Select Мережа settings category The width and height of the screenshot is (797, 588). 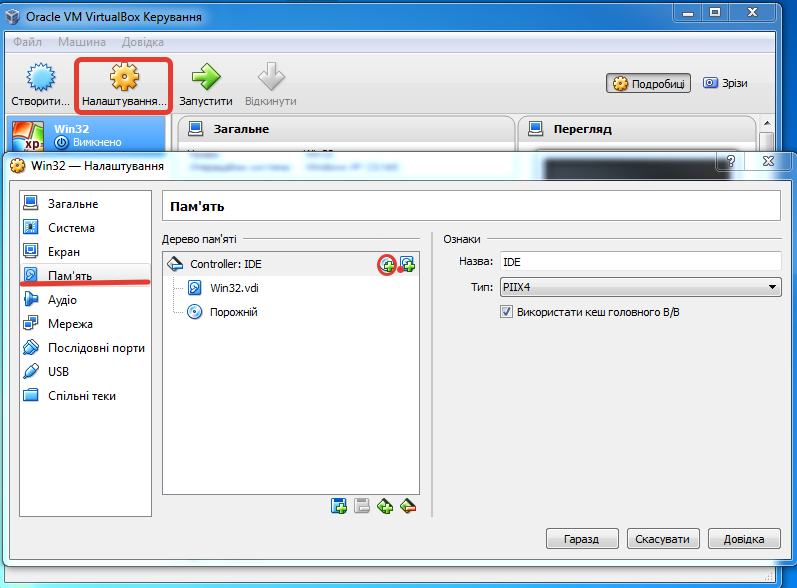pos(85,324)
